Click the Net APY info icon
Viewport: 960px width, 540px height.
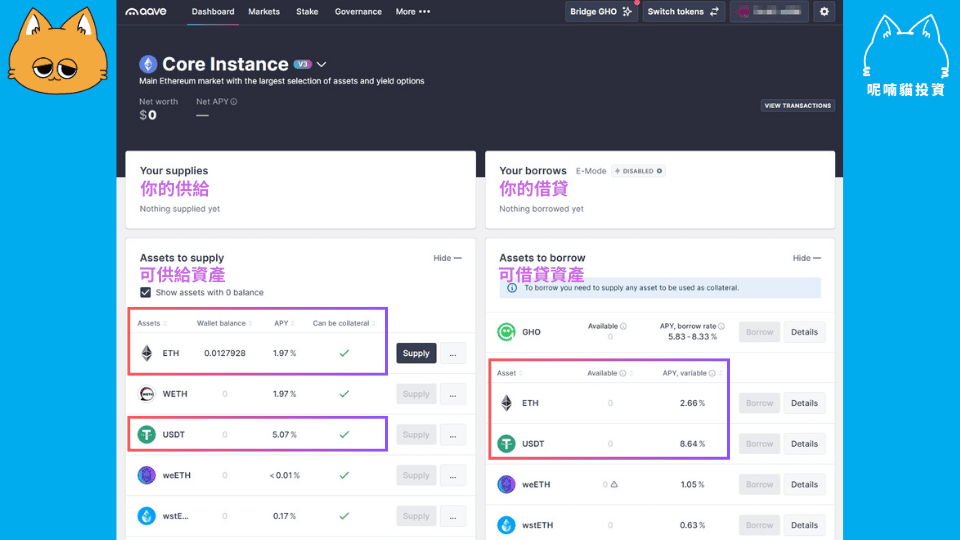pyautogui.click(x=234, y=102)
